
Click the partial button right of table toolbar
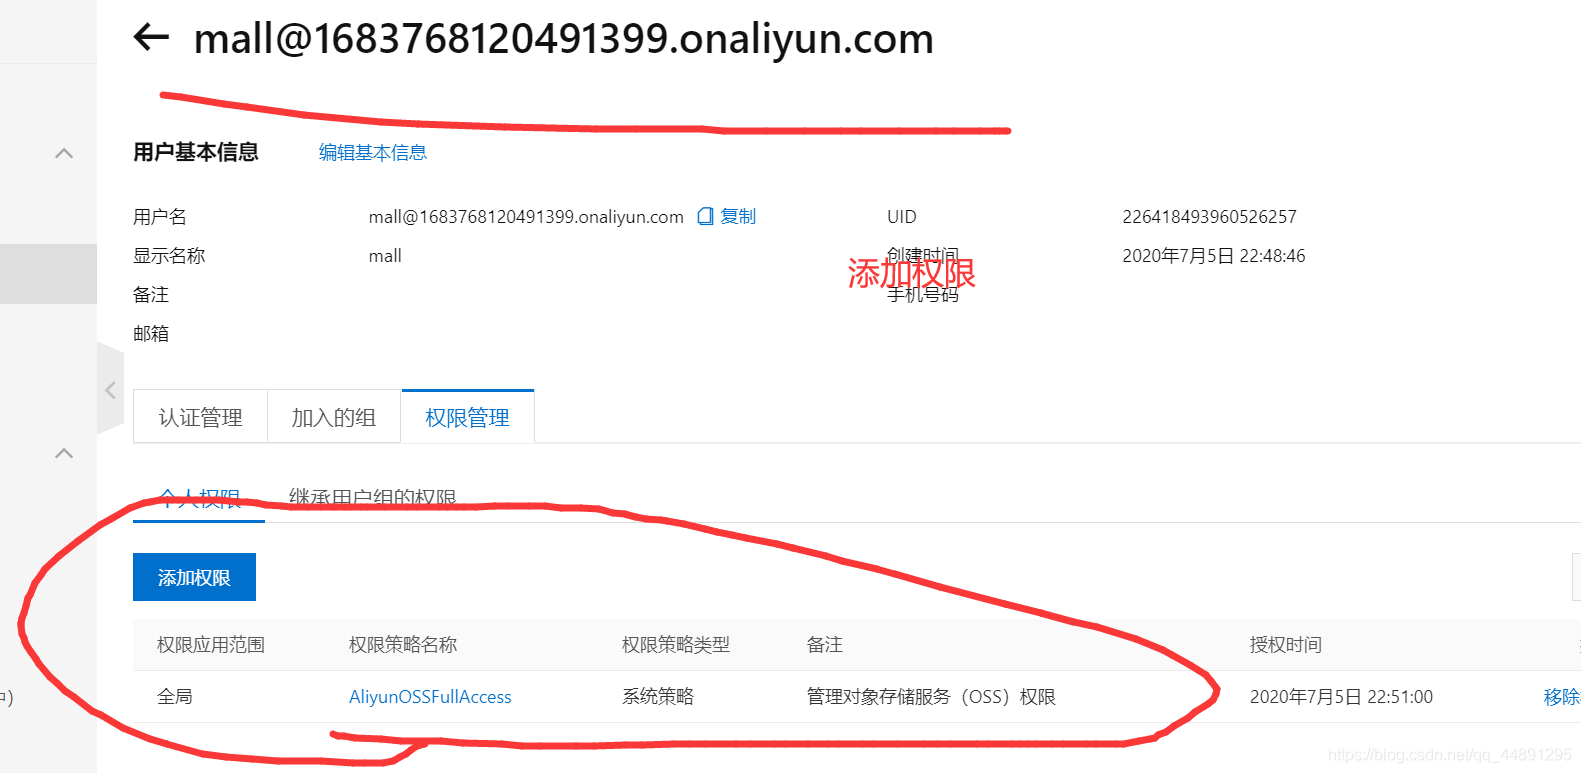pos(1576,577)
